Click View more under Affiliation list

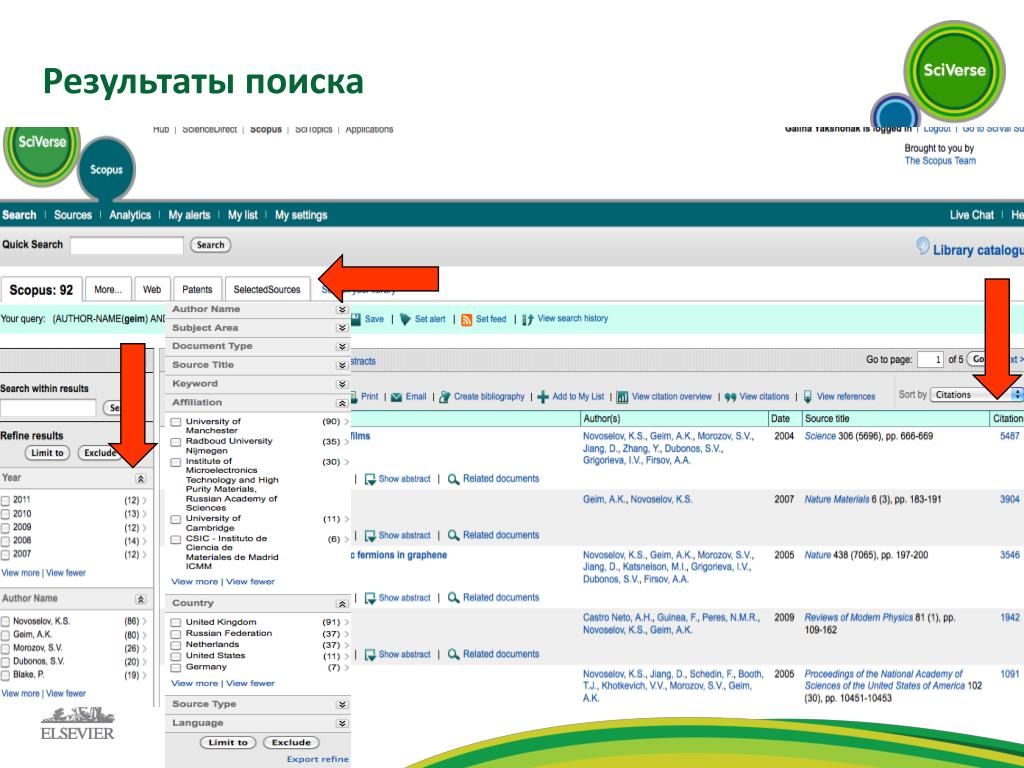[x=195, y=582]
